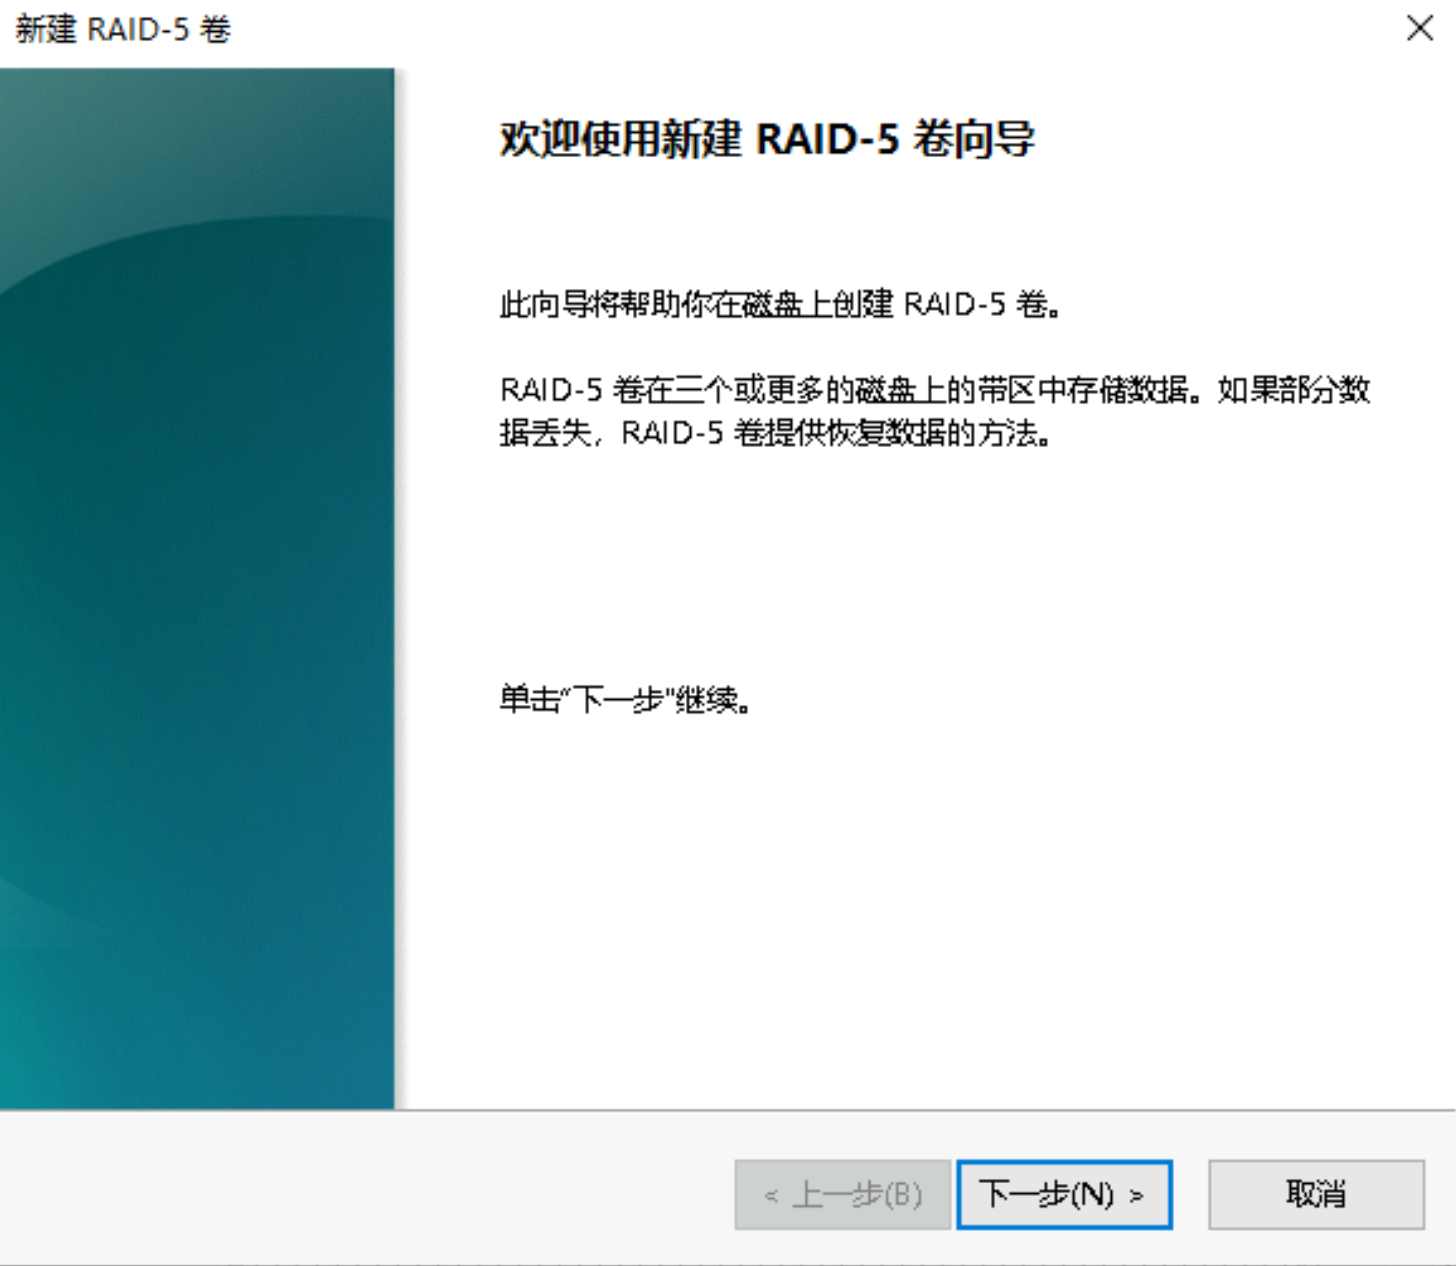
Task: Click the X icon at the title bar
Action: click(1420, 28)
